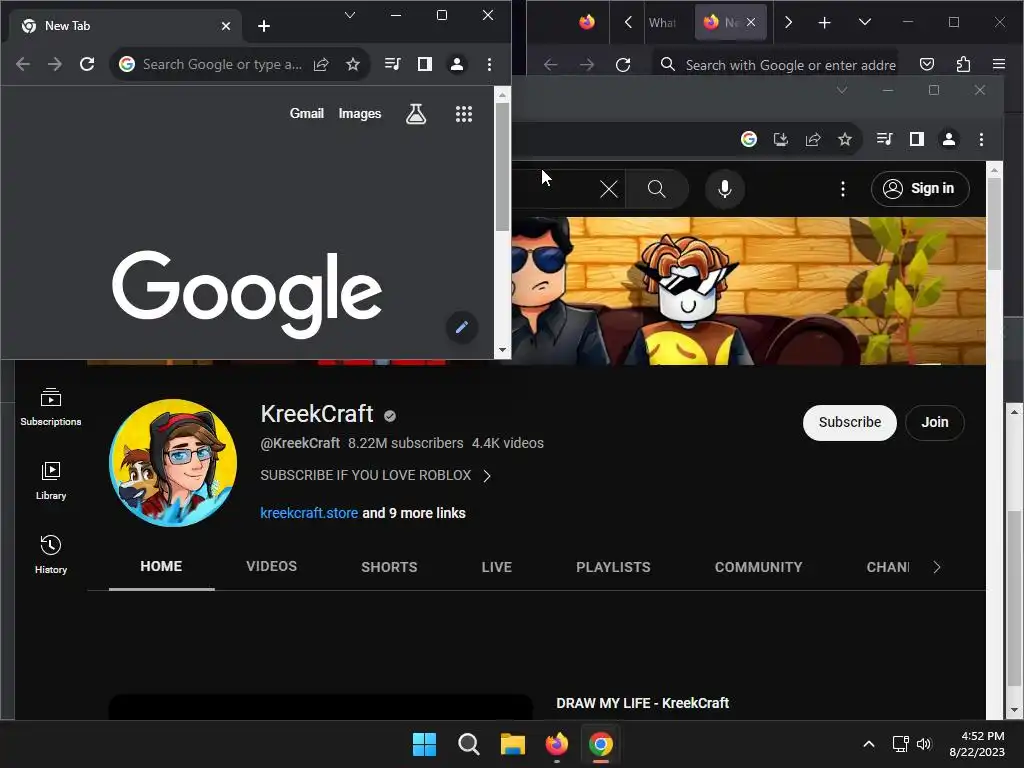1024x768 pixels.
Task: Open the COMMUNITY channel tab
Action: coord(758,567)
